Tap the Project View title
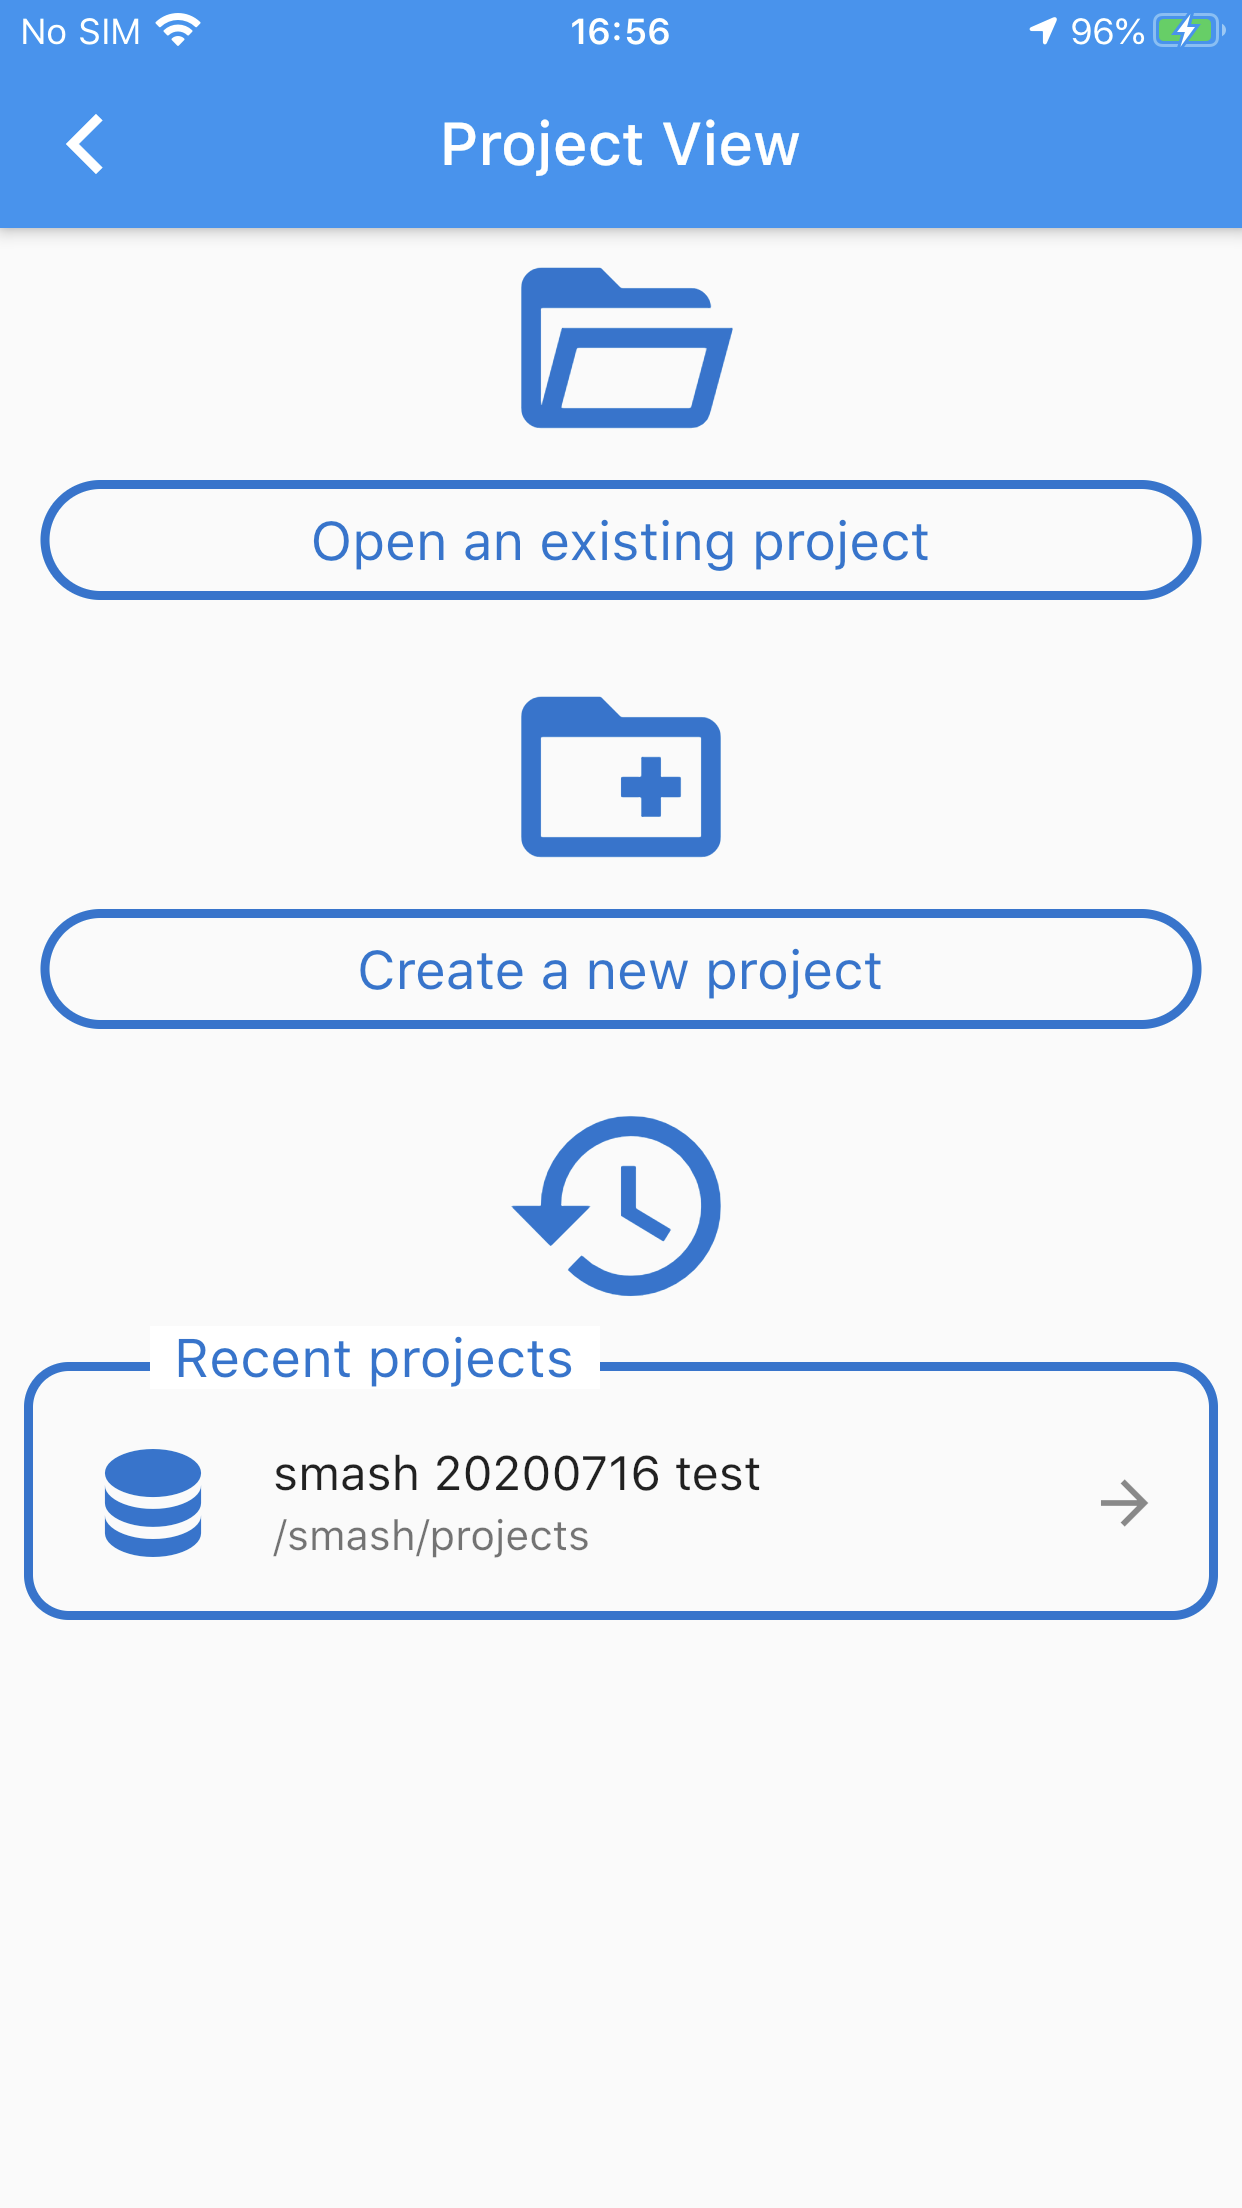This screenshot has width=1242, height=2208. [x=620, y=144]
